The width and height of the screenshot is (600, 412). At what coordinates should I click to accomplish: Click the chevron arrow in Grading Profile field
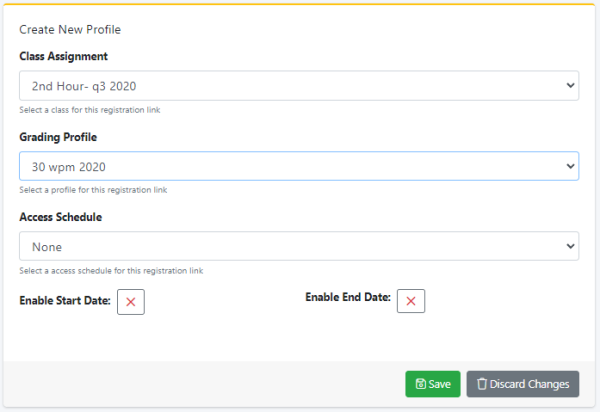(x=571, y=166)
